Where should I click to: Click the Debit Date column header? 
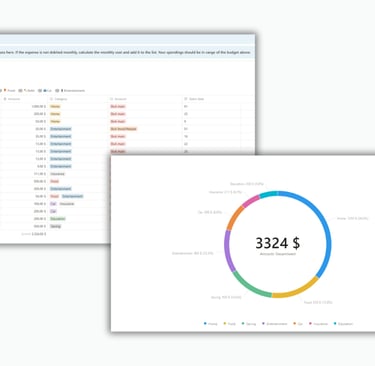point(194,99)
